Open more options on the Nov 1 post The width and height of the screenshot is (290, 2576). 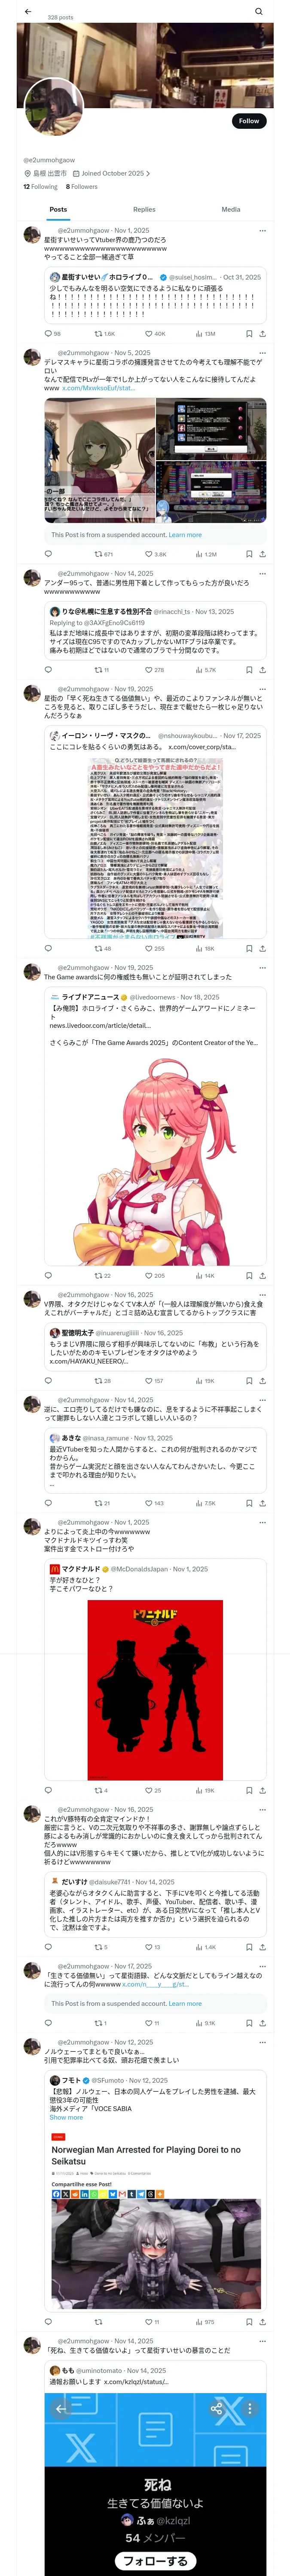263,231
